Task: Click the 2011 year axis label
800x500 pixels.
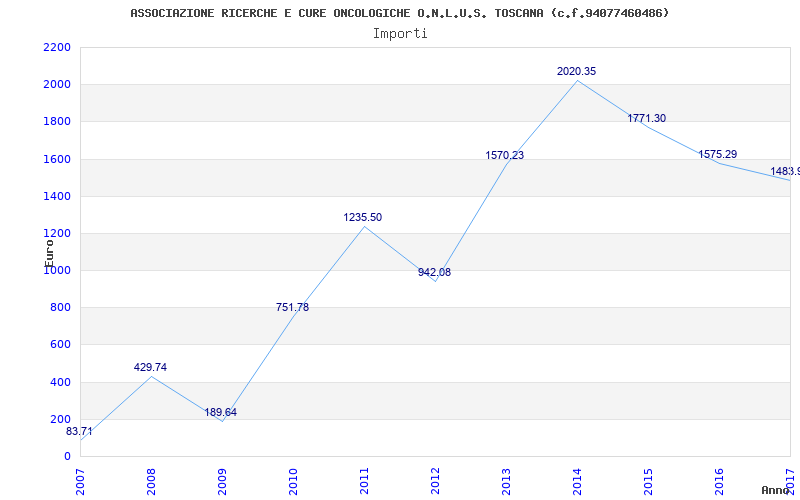Action: click(364, 482)
